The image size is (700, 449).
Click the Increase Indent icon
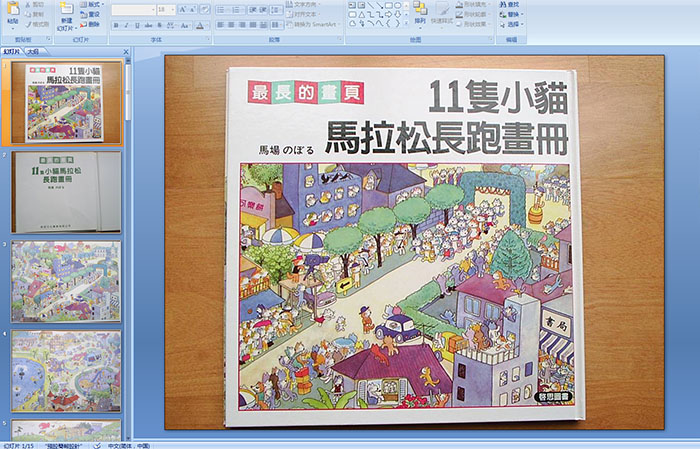[x=263, y=9]
